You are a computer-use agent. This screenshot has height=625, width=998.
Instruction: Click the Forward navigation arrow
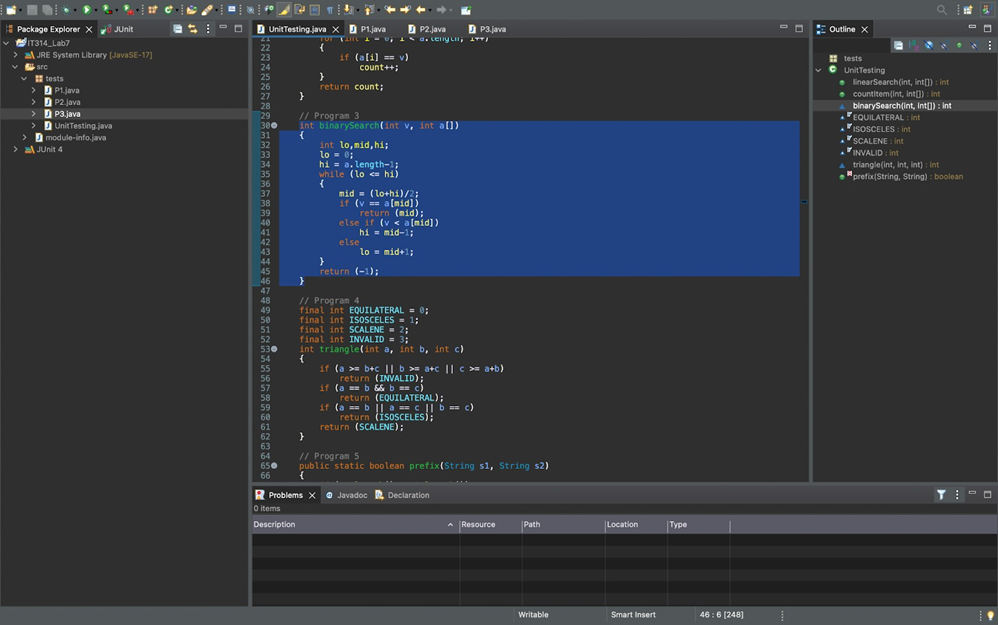click(441, 10)
